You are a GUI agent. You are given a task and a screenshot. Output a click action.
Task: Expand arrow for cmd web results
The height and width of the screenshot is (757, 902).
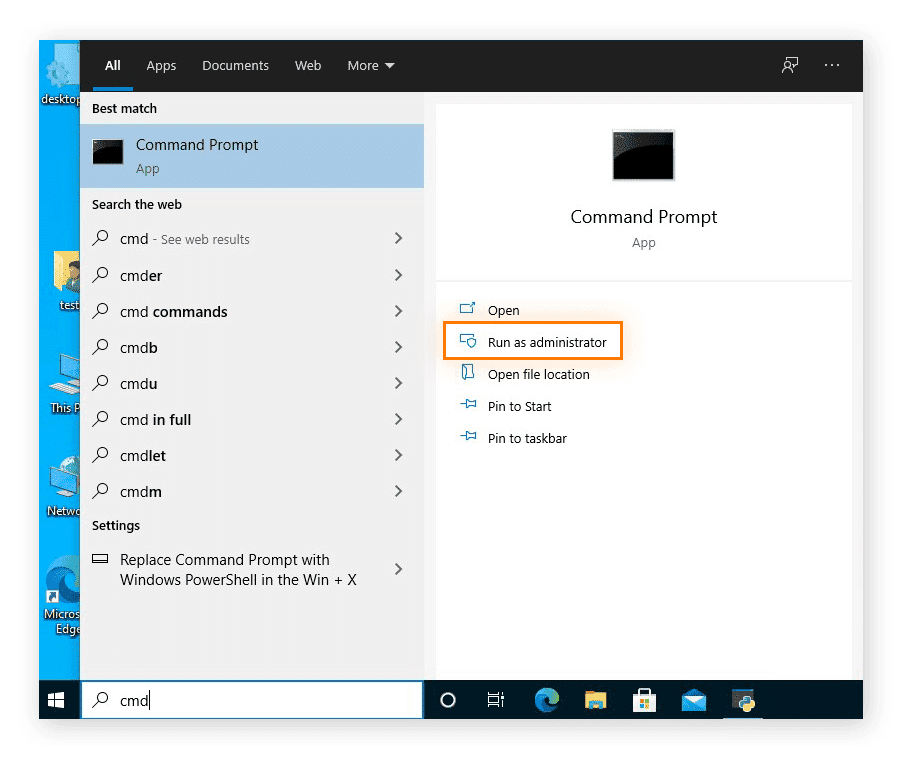click(398, 238)
